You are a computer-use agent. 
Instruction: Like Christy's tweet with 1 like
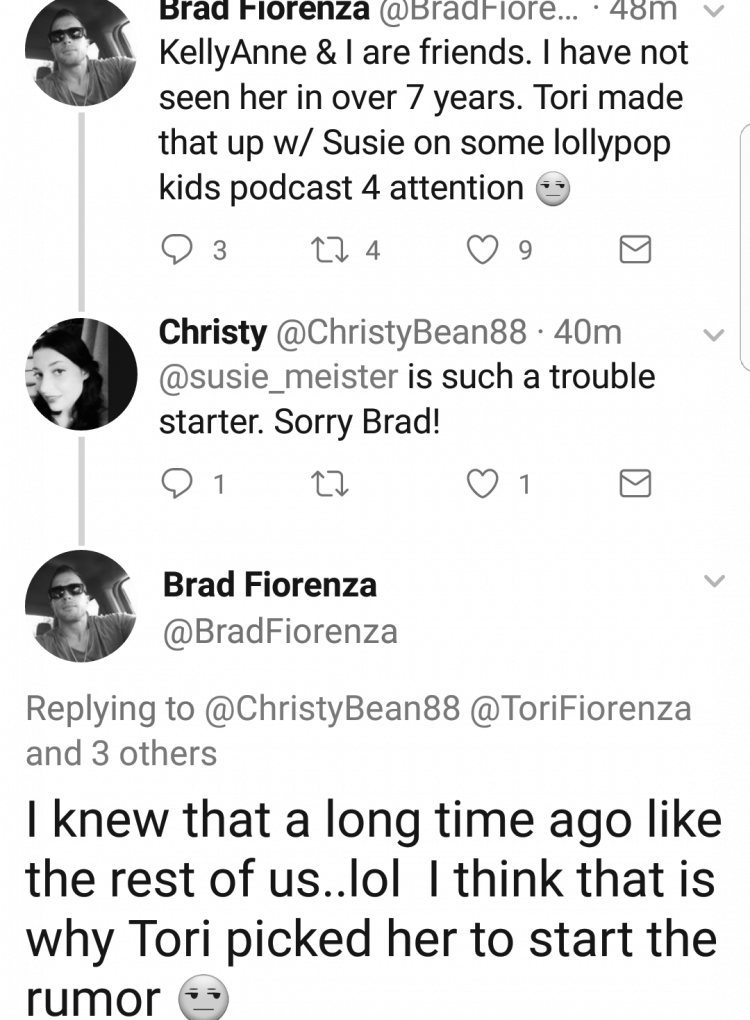coord(483,484)
